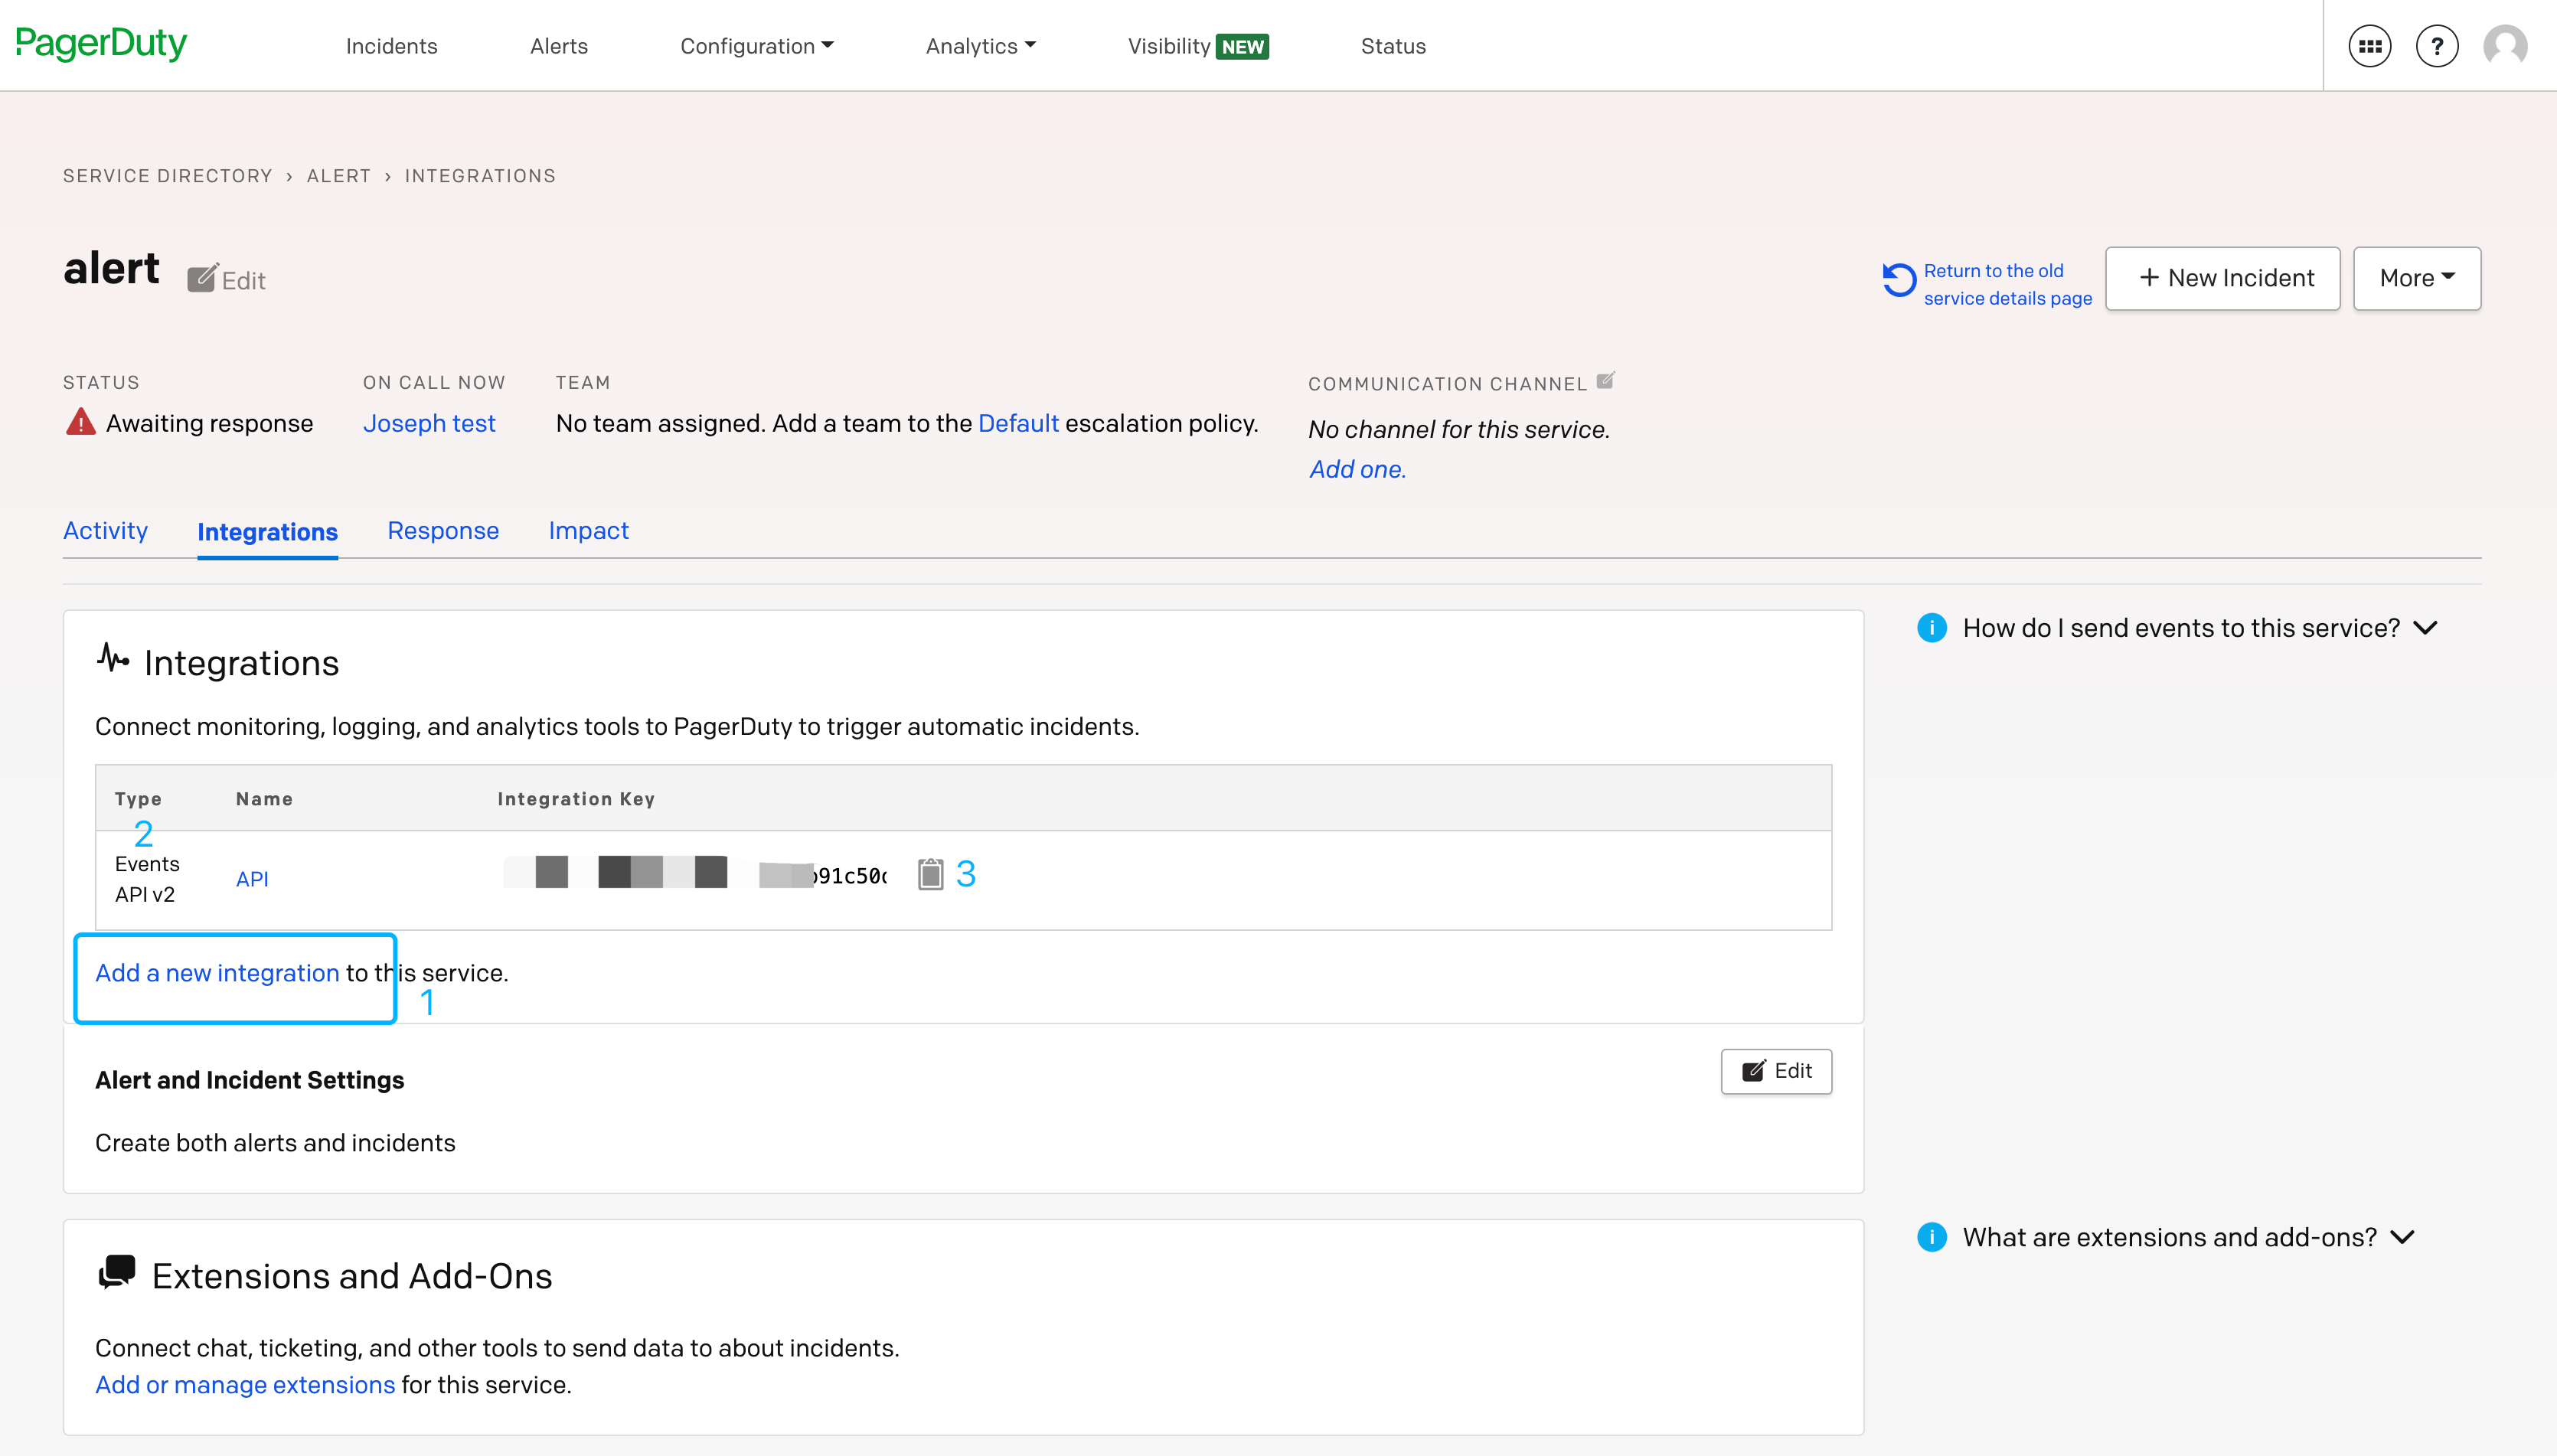The height and width of the screenshot is (1456, 2557).
Task: Open the user avatar menu
Action: (2505, 45)
